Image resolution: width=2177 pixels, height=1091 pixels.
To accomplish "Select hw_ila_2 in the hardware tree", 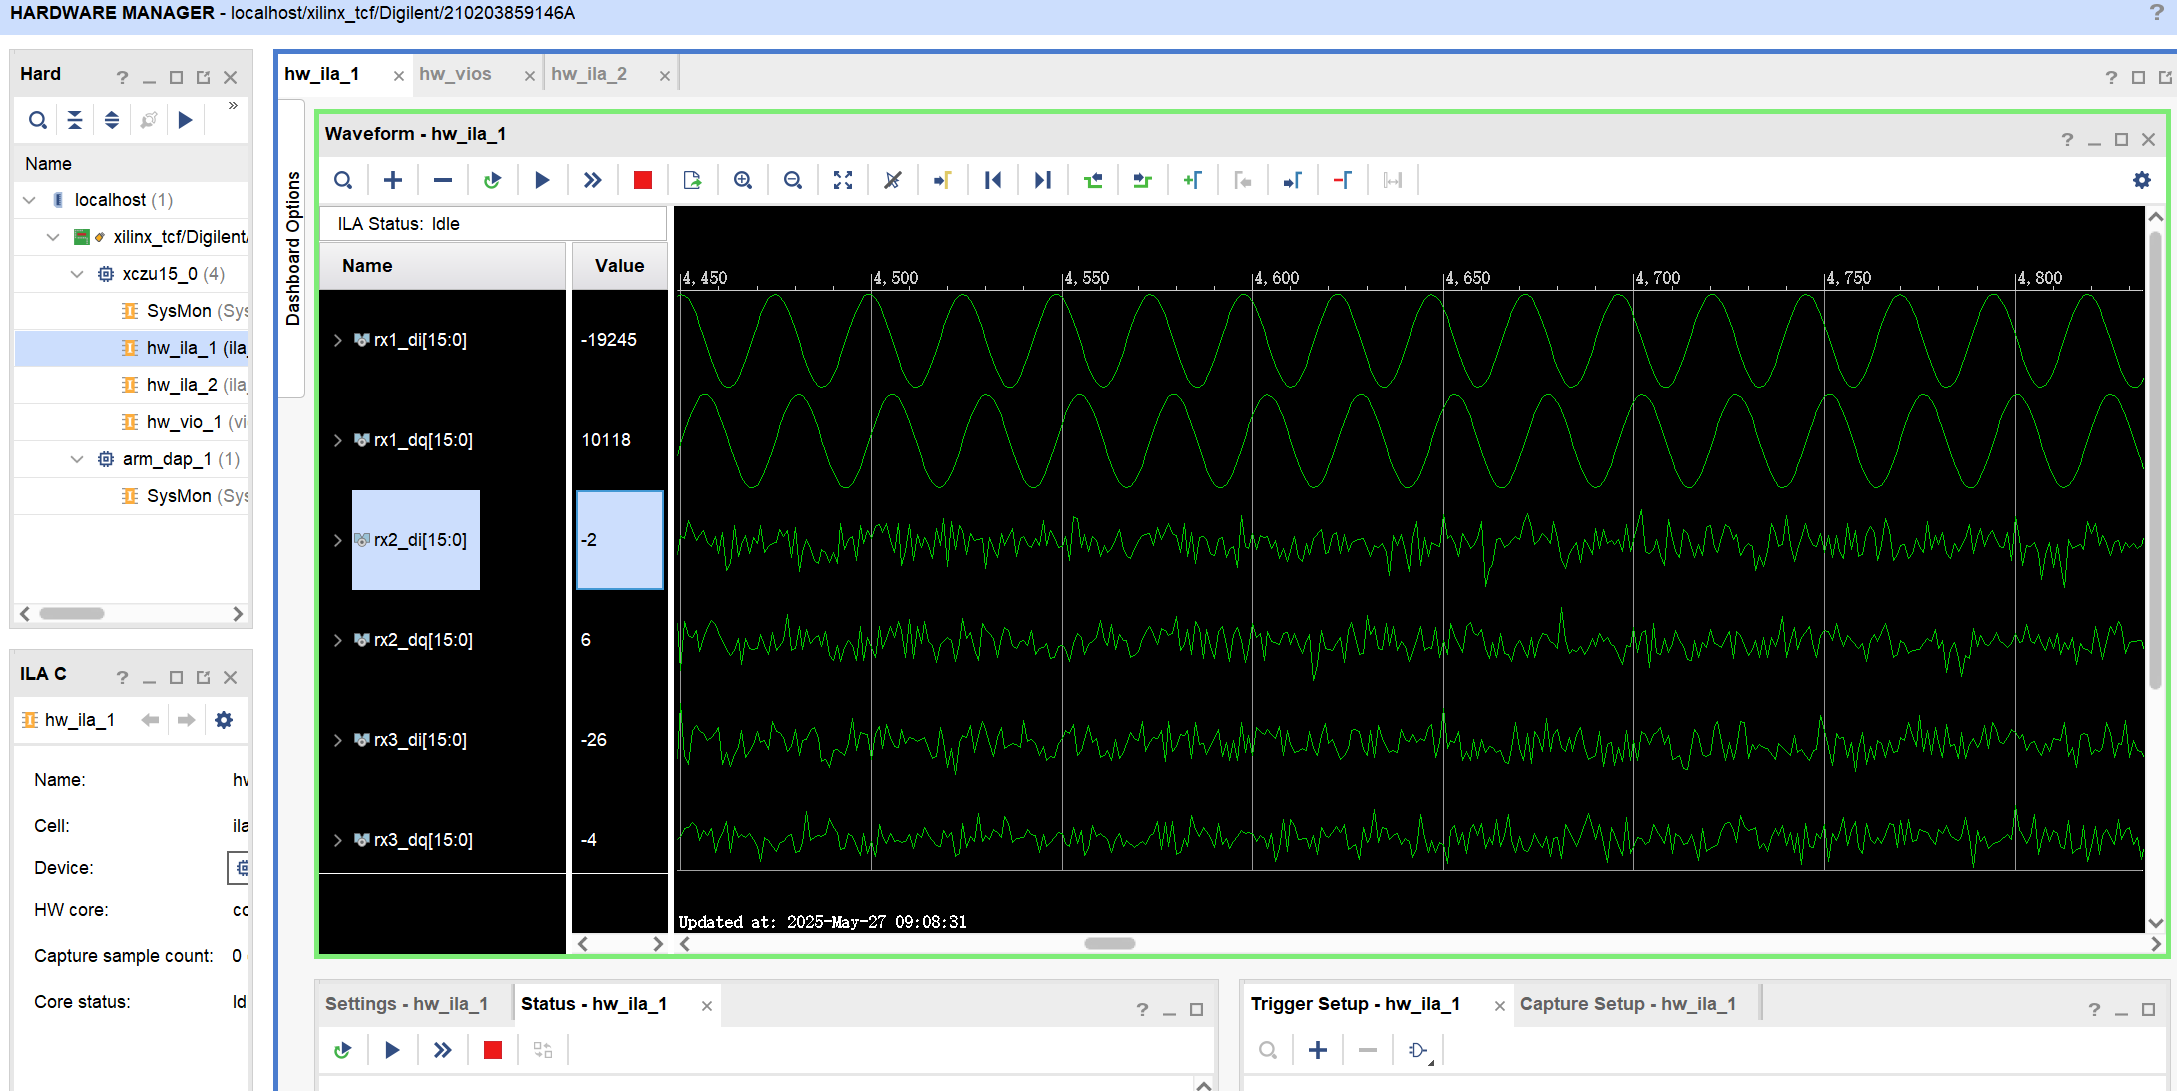I will [x=181, y=385].
